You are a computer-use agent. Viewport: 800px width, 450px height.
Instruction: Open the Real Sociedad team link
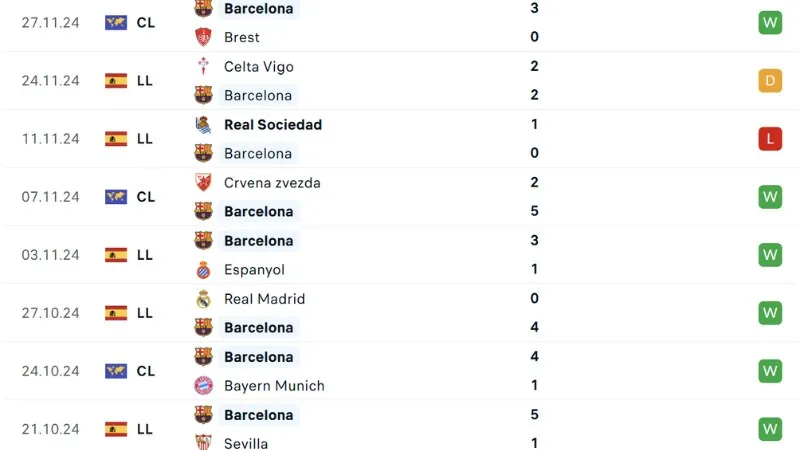coord(273,125)
